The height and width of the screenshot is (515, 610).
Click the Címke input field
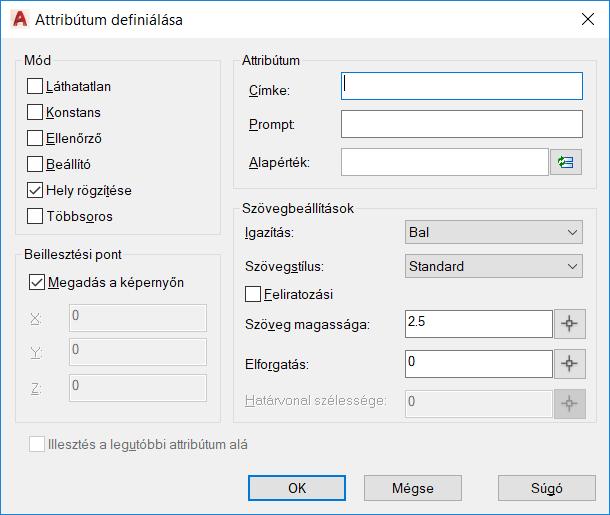462,86
